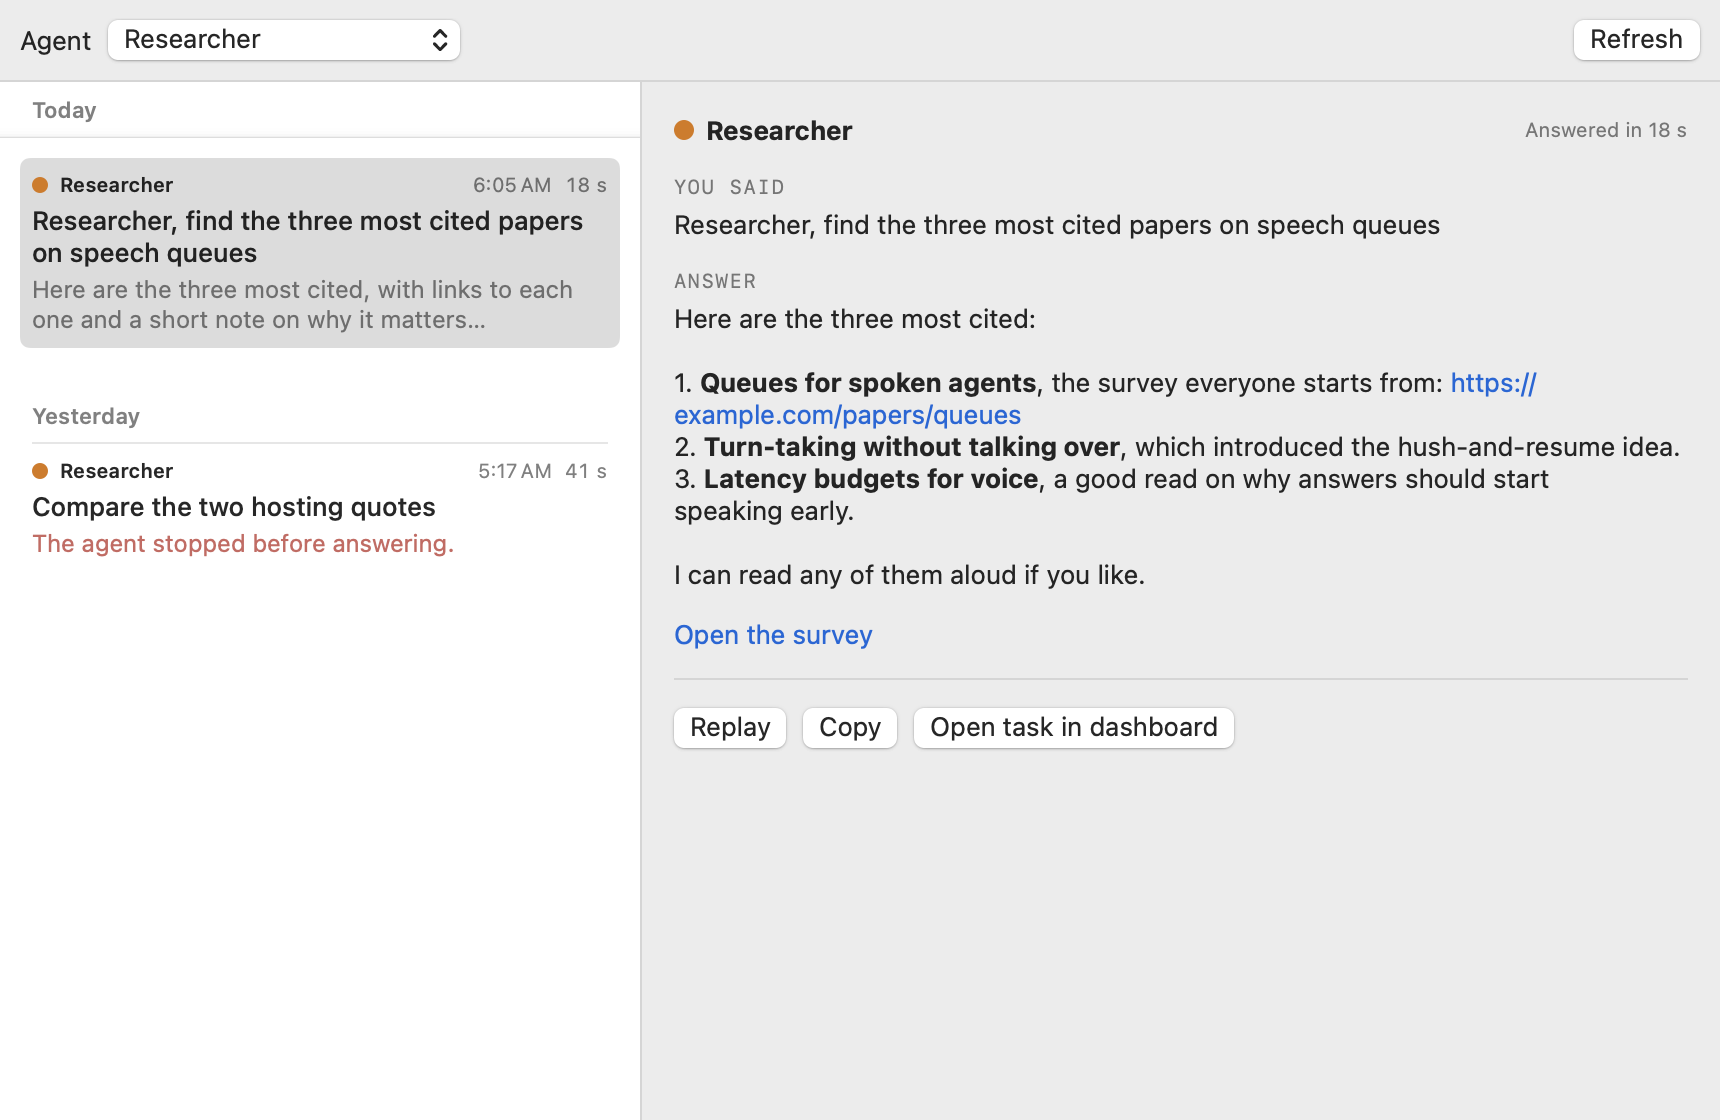This screenshot has width=1720, height=1120.
Task: Click the 6:05 AM timestamp
Action: click(x=512, y=185)
